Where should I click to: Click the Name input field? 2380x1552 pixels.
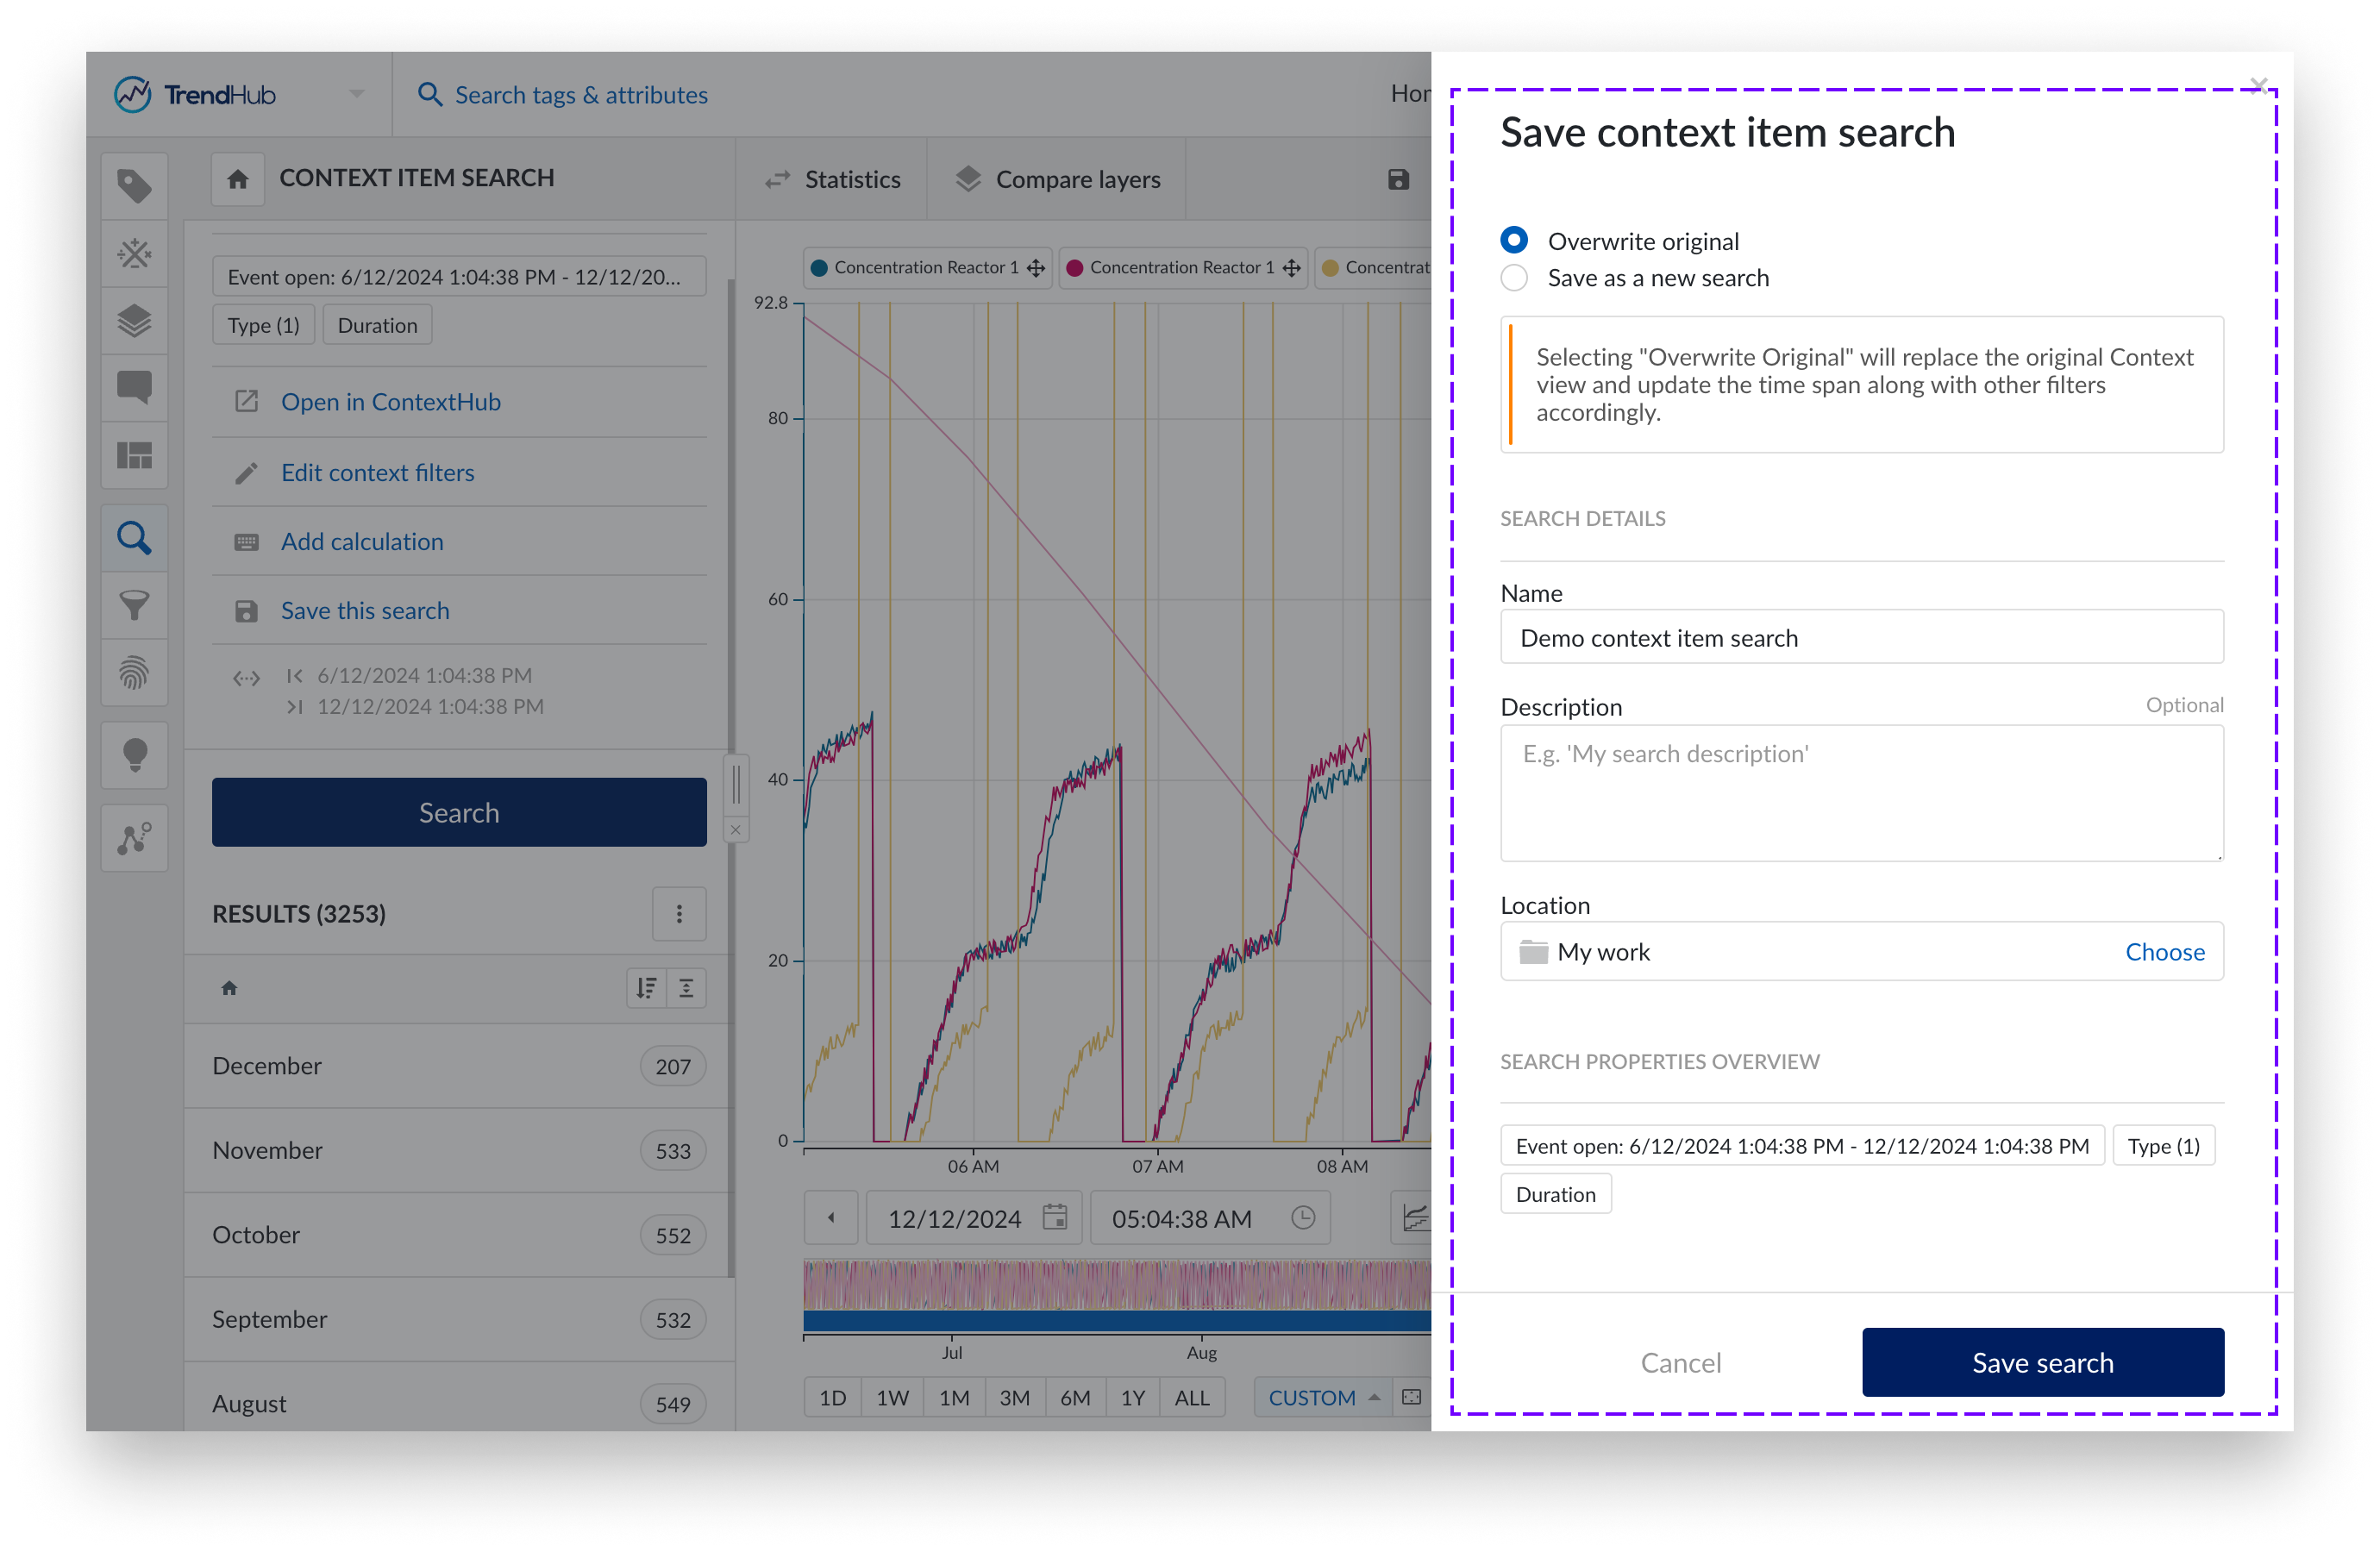pyautogui.click(x=1861, y=637)
